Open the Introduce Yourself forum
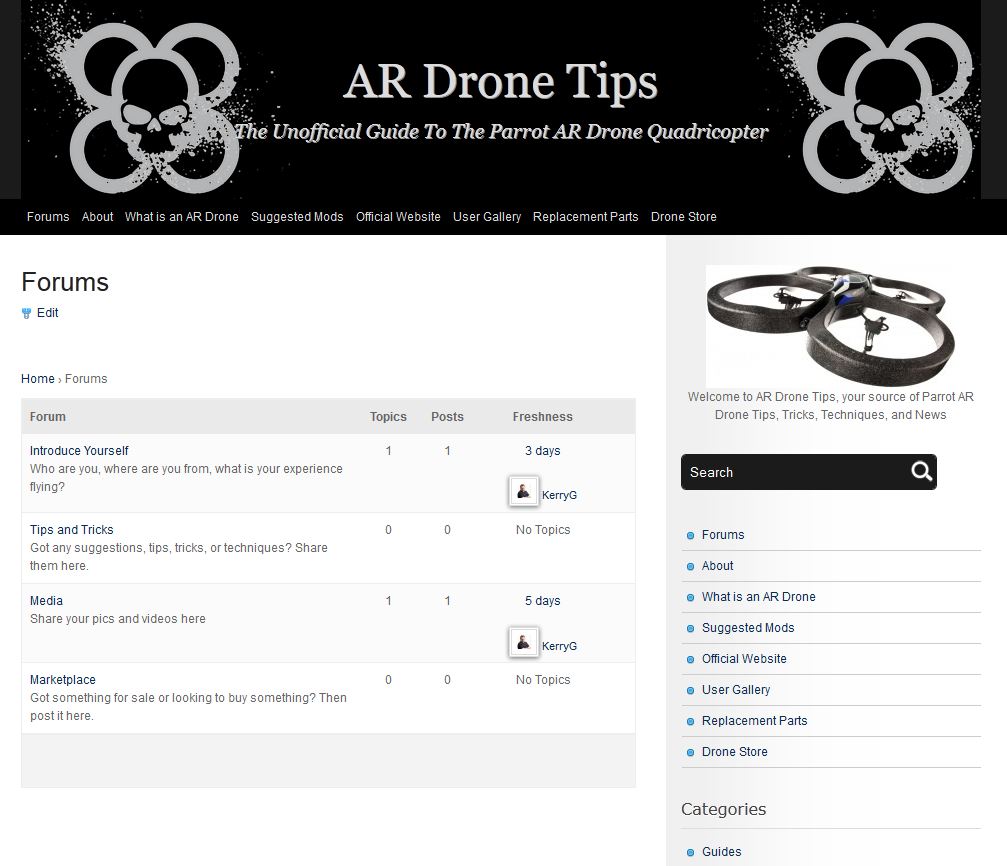 [79, 450]
